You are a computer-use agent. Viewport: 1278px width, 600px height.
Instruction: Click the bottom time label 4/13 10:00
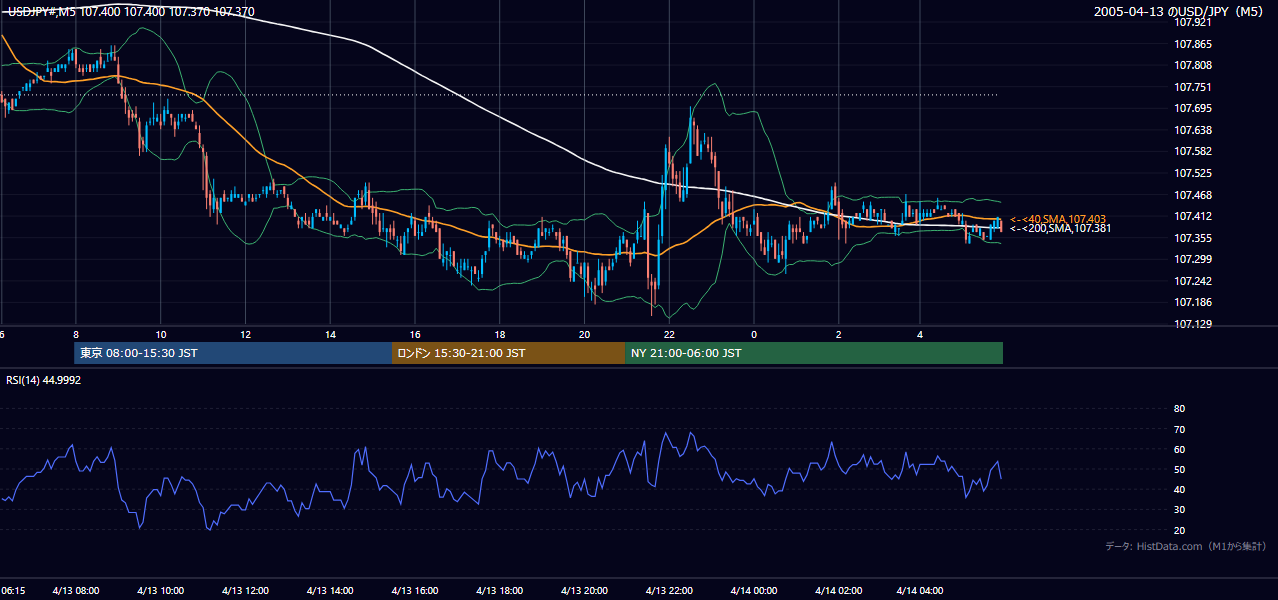click(x=161, y=590)
